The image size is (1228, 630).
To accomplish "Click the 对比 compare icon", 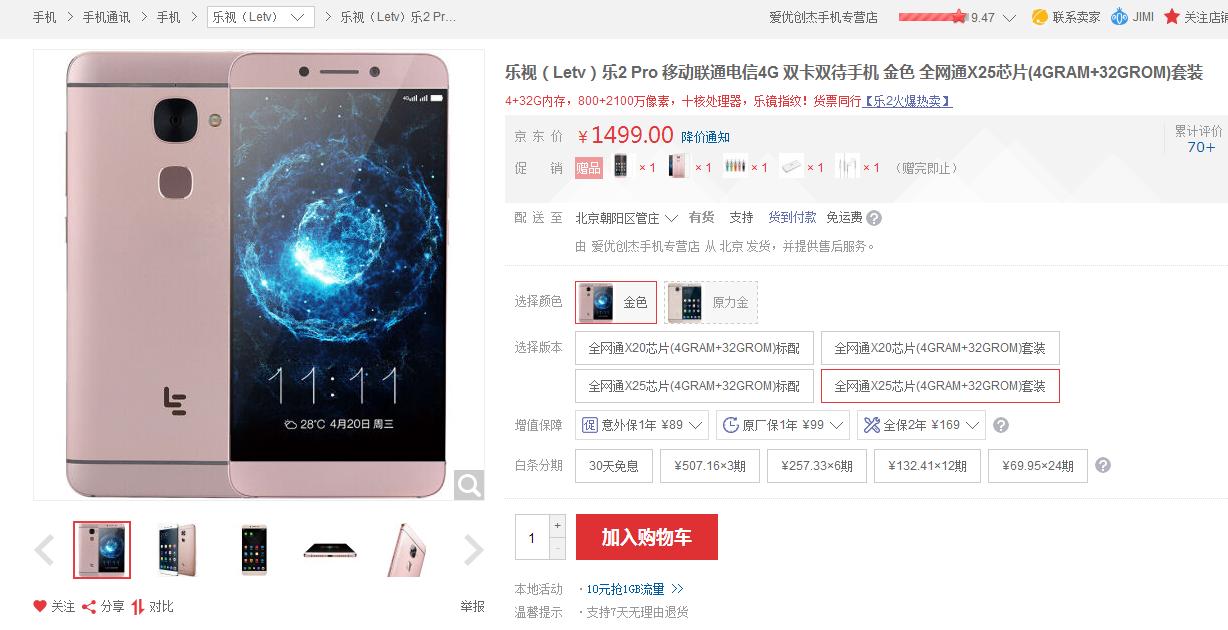I will pyautogui.click(x=138, y=606).
